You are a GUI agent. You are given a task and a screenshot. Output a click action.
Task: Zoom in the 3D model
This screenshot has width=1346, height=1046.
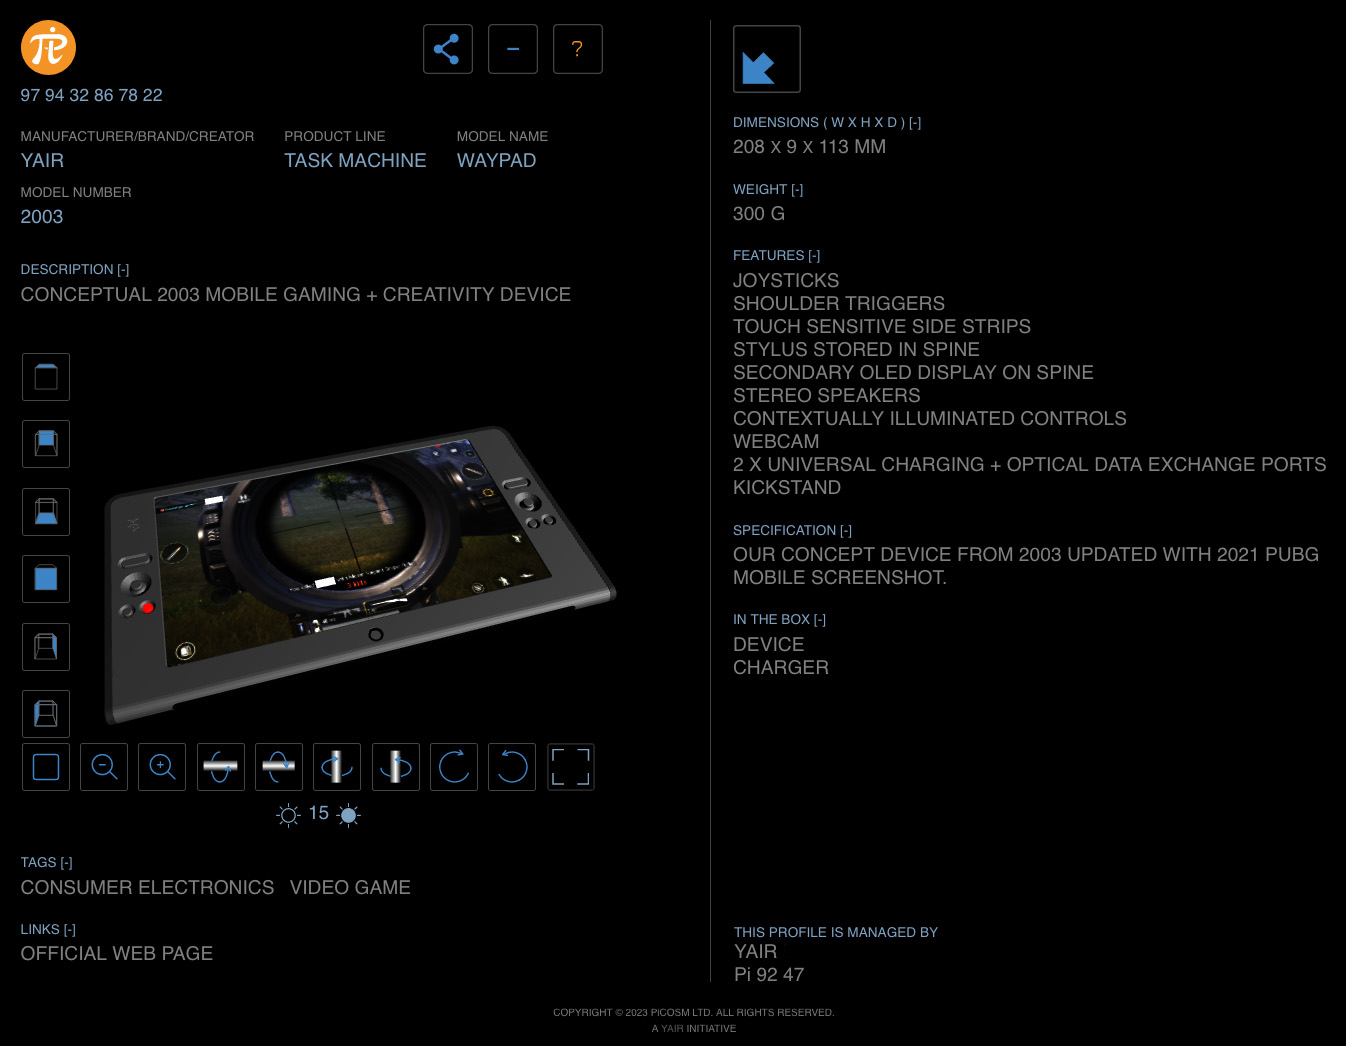pyautogui.click(x=162, y=767)
